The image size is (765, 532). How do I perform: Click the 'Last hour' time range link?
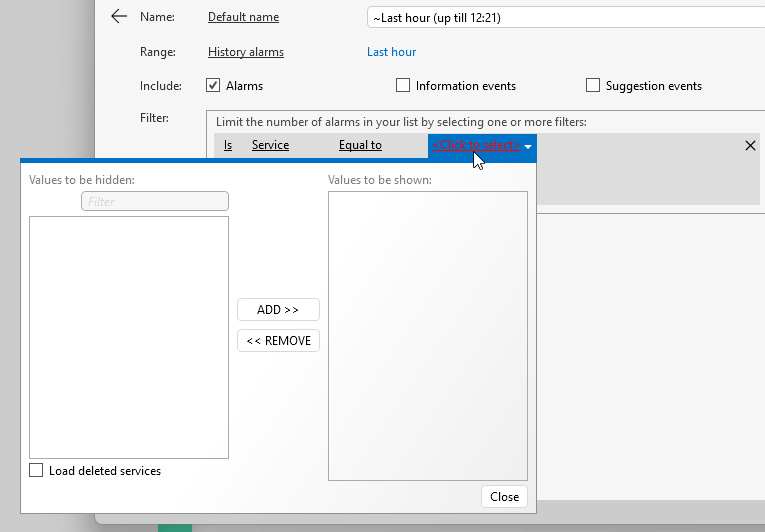point(391,52)
